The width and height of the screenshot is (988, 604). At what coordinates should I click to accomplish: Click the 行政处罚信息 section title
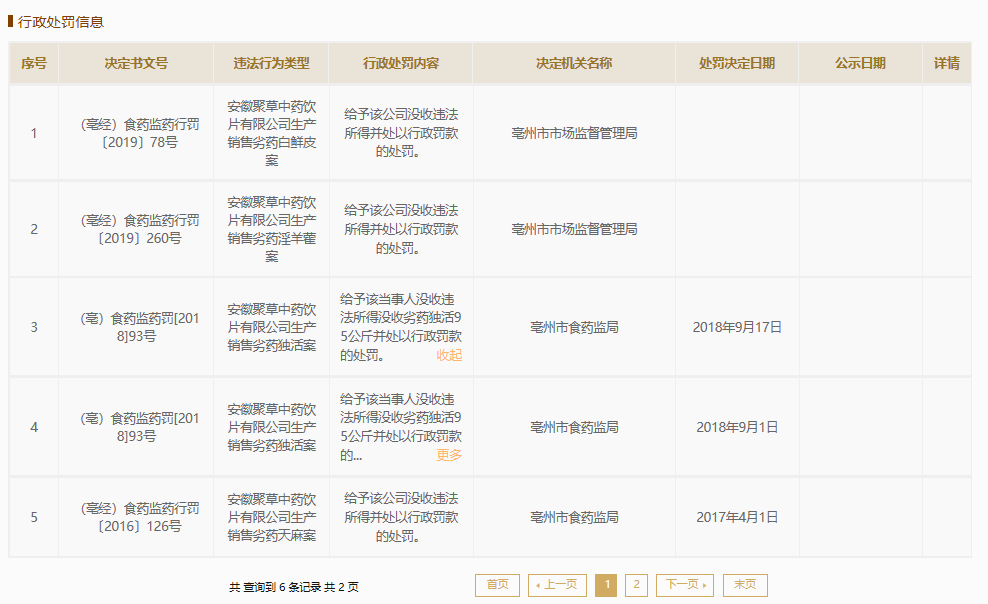[60, 21]
